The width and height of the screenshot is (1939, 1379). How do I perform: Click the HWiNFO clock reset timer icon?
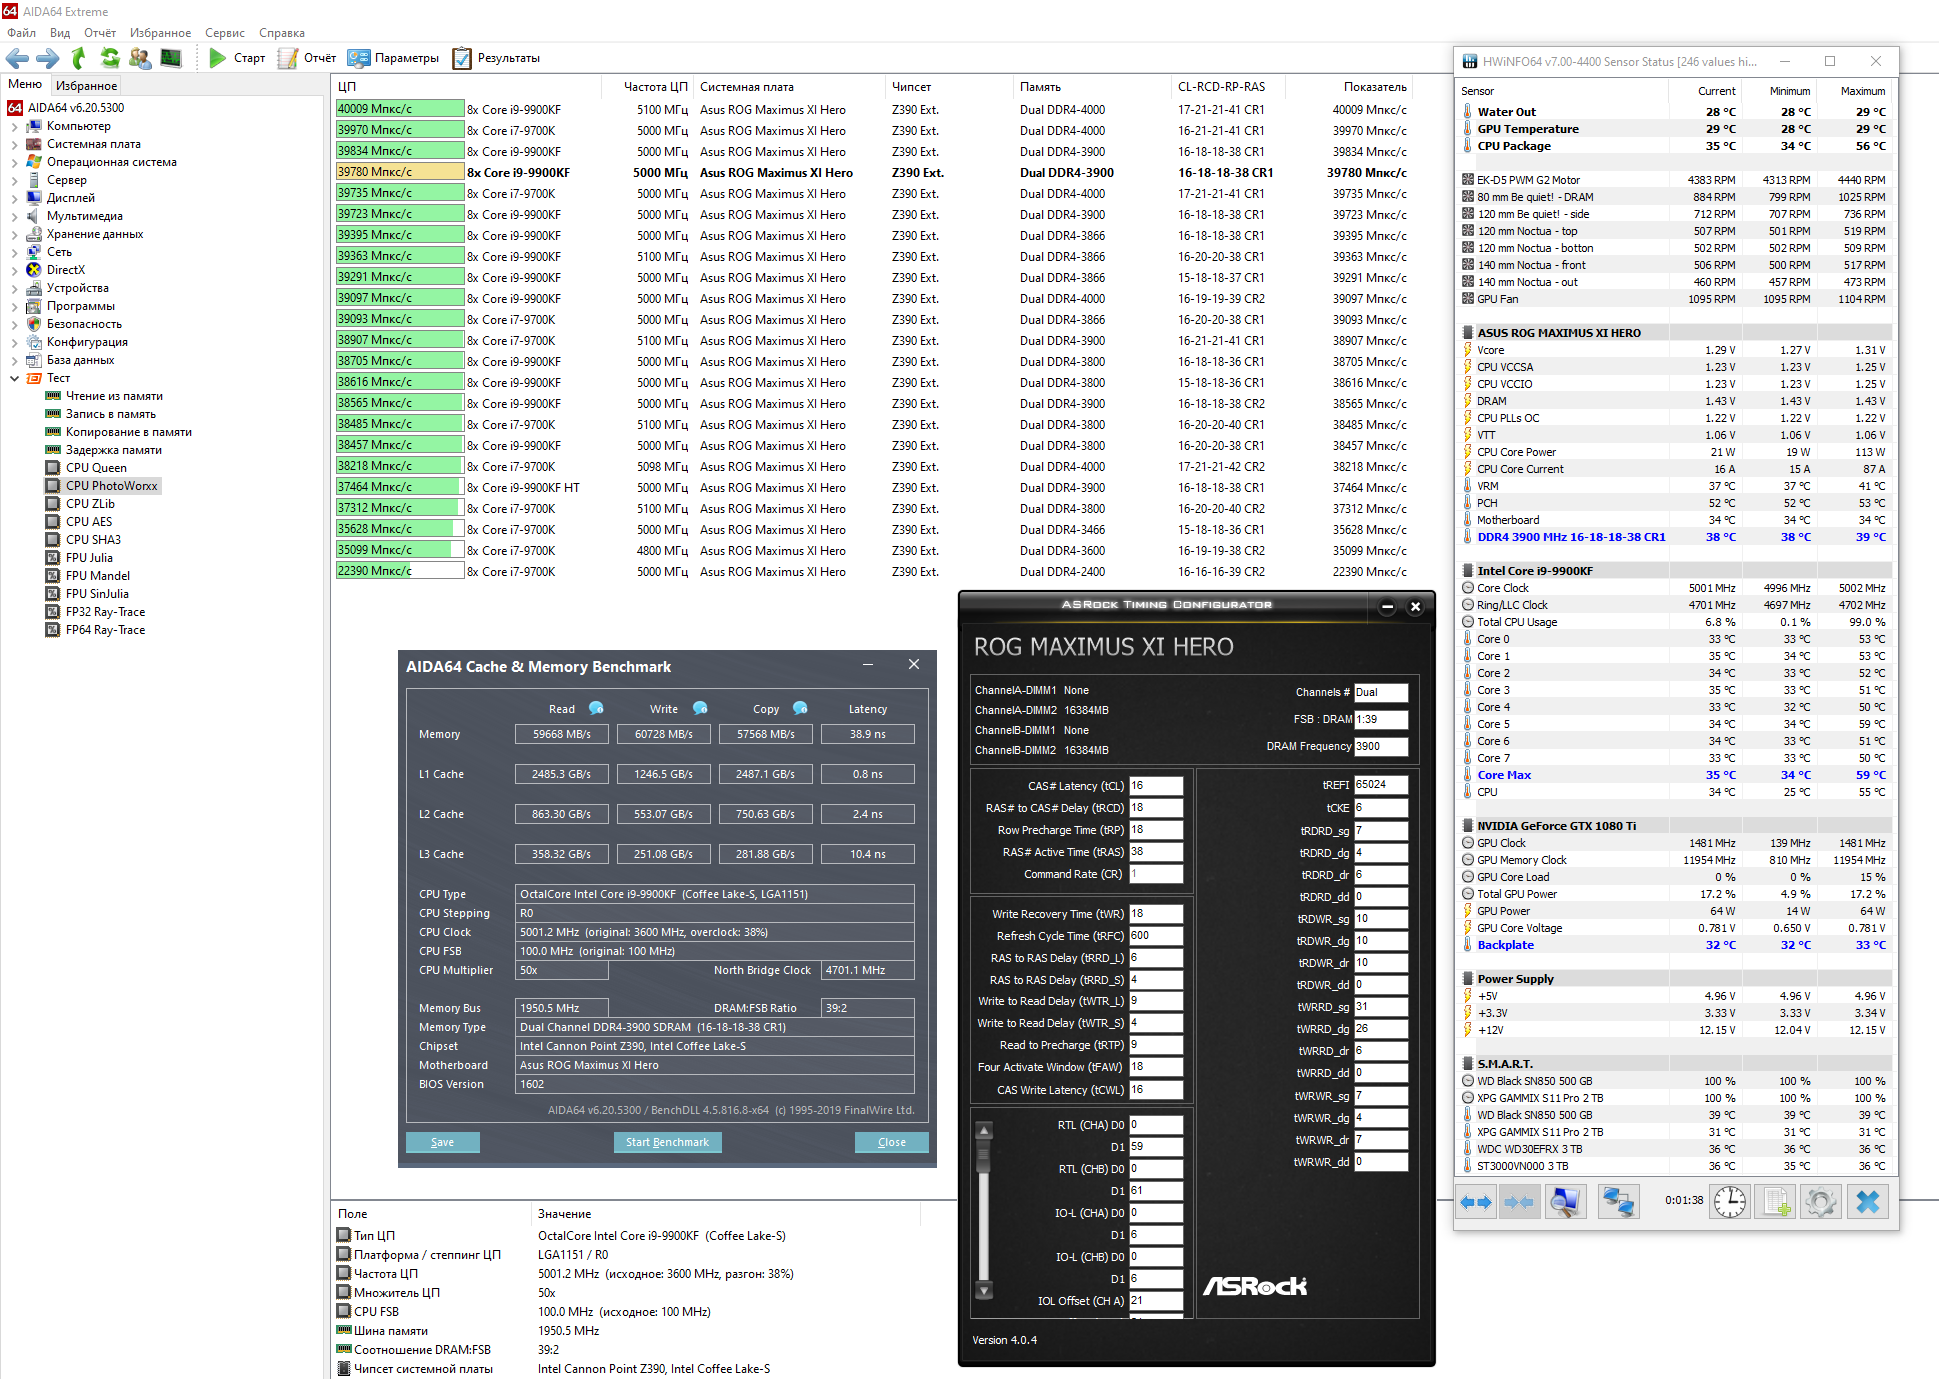1729,1201
